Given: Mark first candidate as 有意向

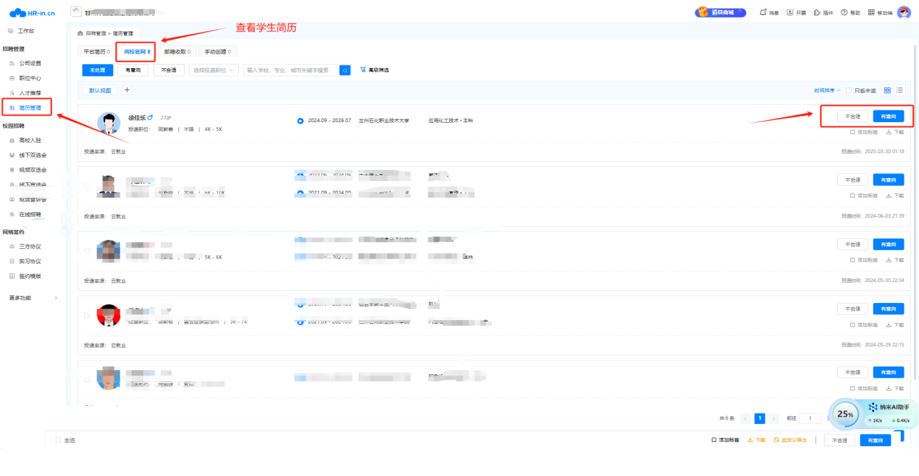Looking at the screenshot, I should [x=887, y=116].
